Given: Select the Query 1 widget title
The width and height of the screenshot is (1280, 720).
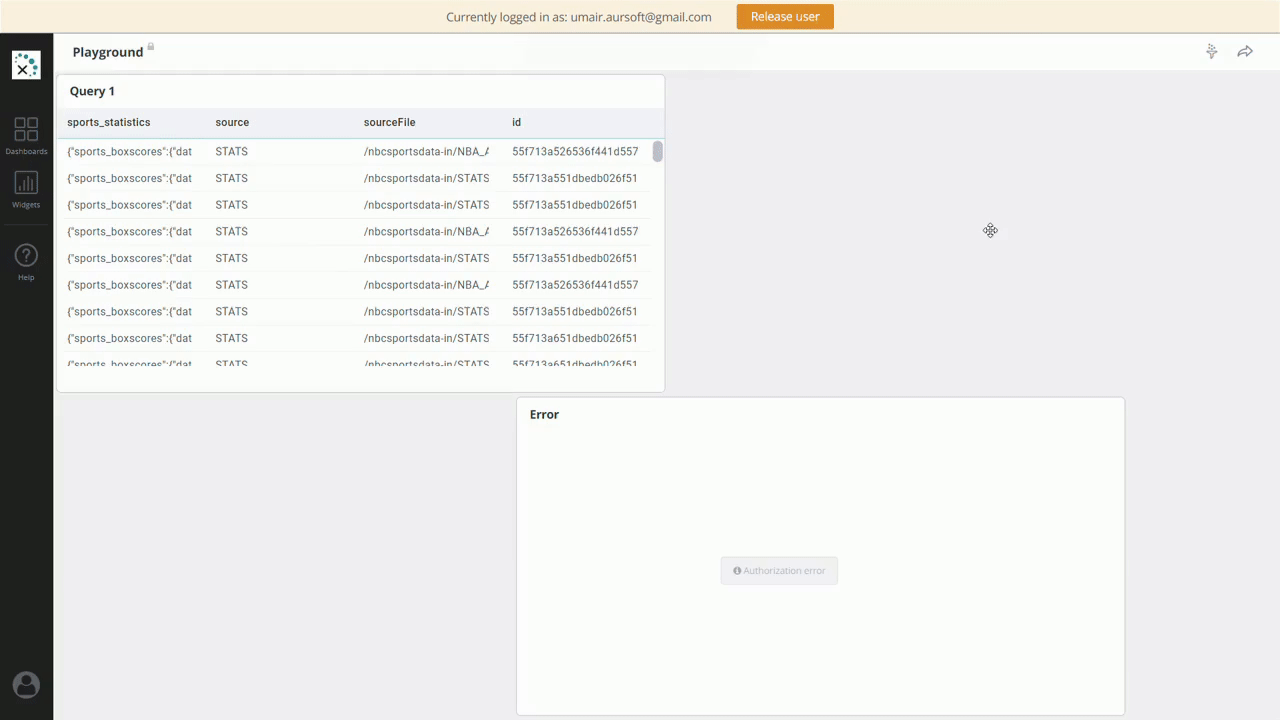Looking at the screenshot, I should [x=92, y=91].
